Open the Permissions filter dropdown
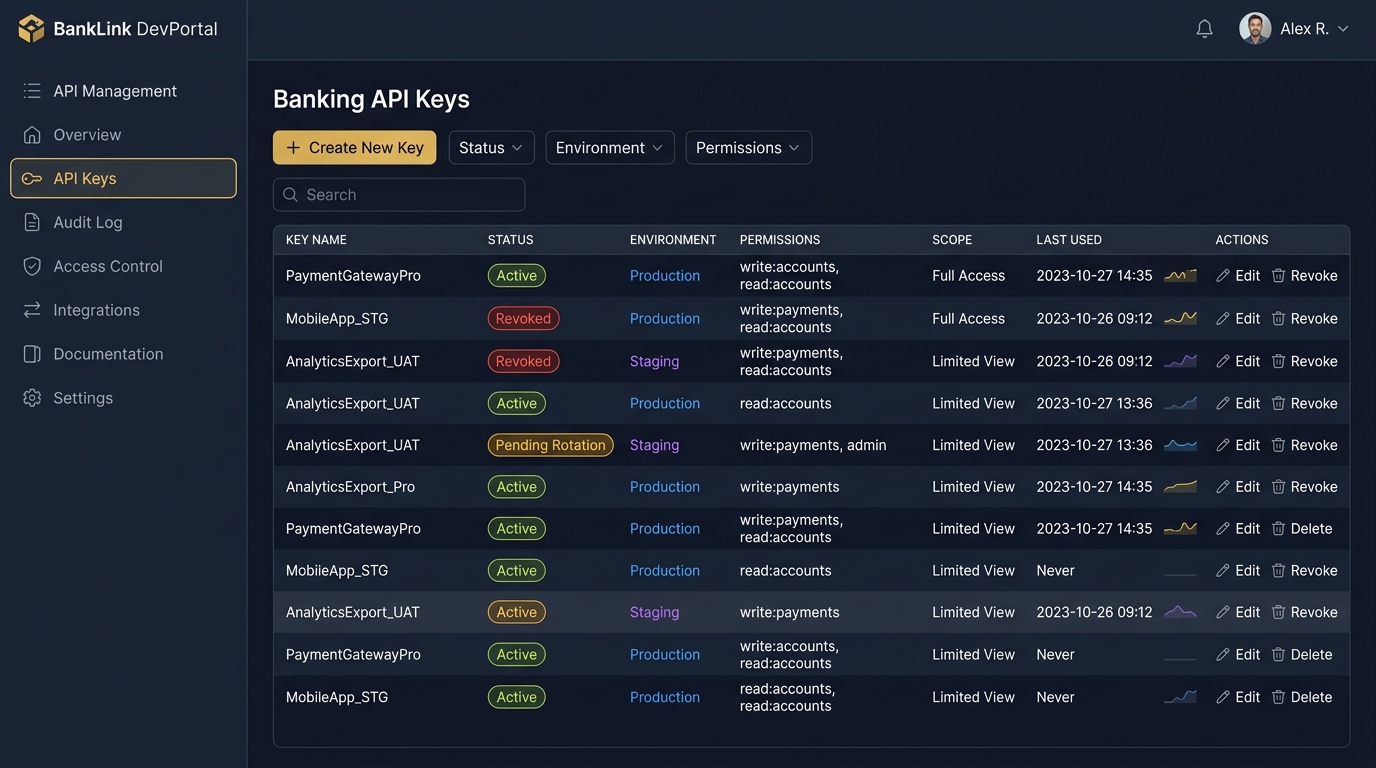 (x=749, y=147)
